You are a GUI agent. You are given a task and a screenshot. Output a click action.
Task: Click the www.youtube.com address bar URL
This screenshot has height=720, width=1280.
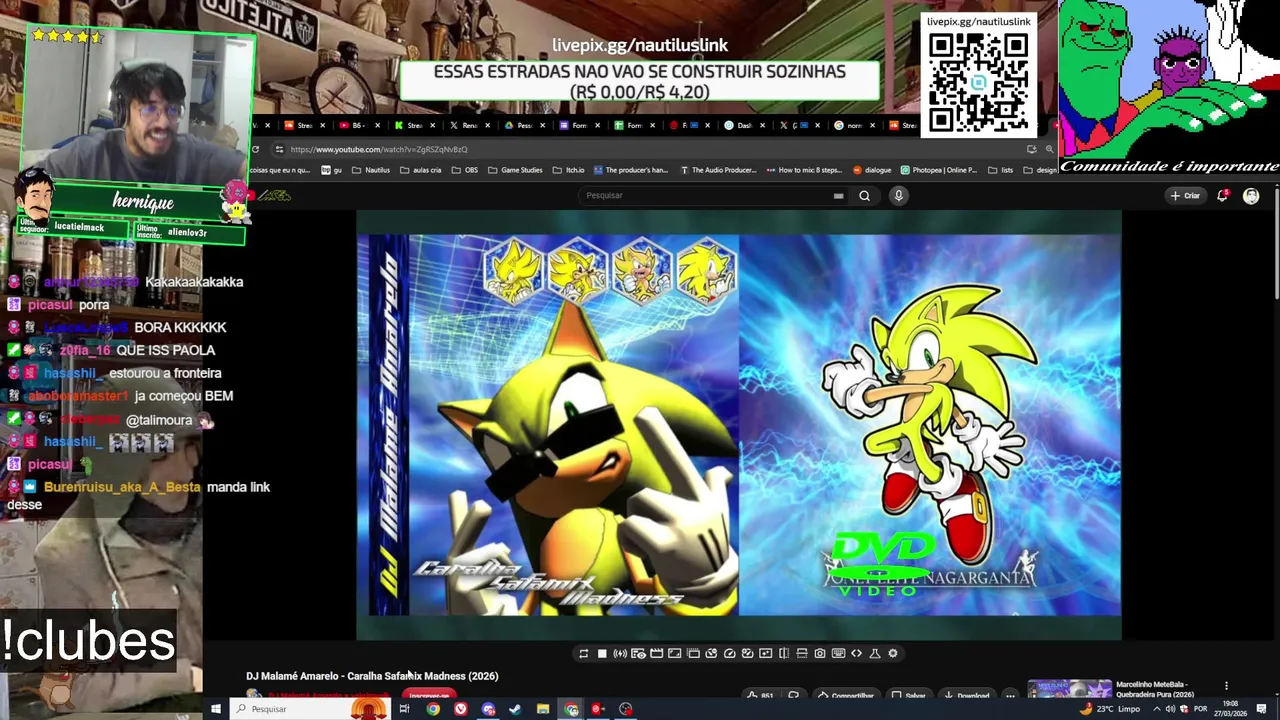pyautogui.click(x=379, y=149)
